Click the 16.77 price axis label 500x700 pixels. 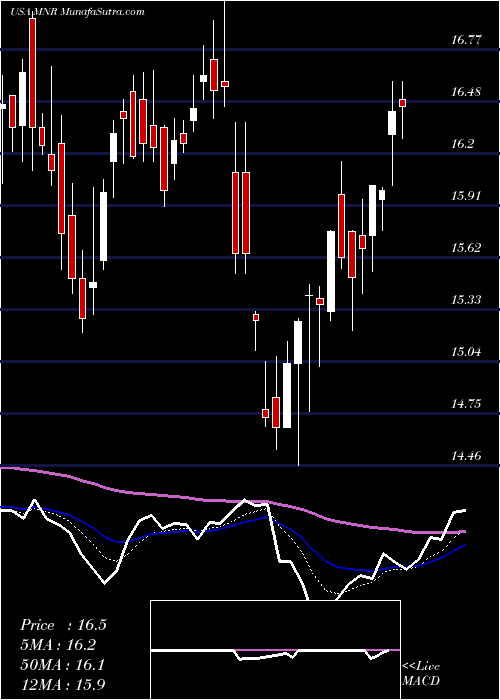(466, 40)
